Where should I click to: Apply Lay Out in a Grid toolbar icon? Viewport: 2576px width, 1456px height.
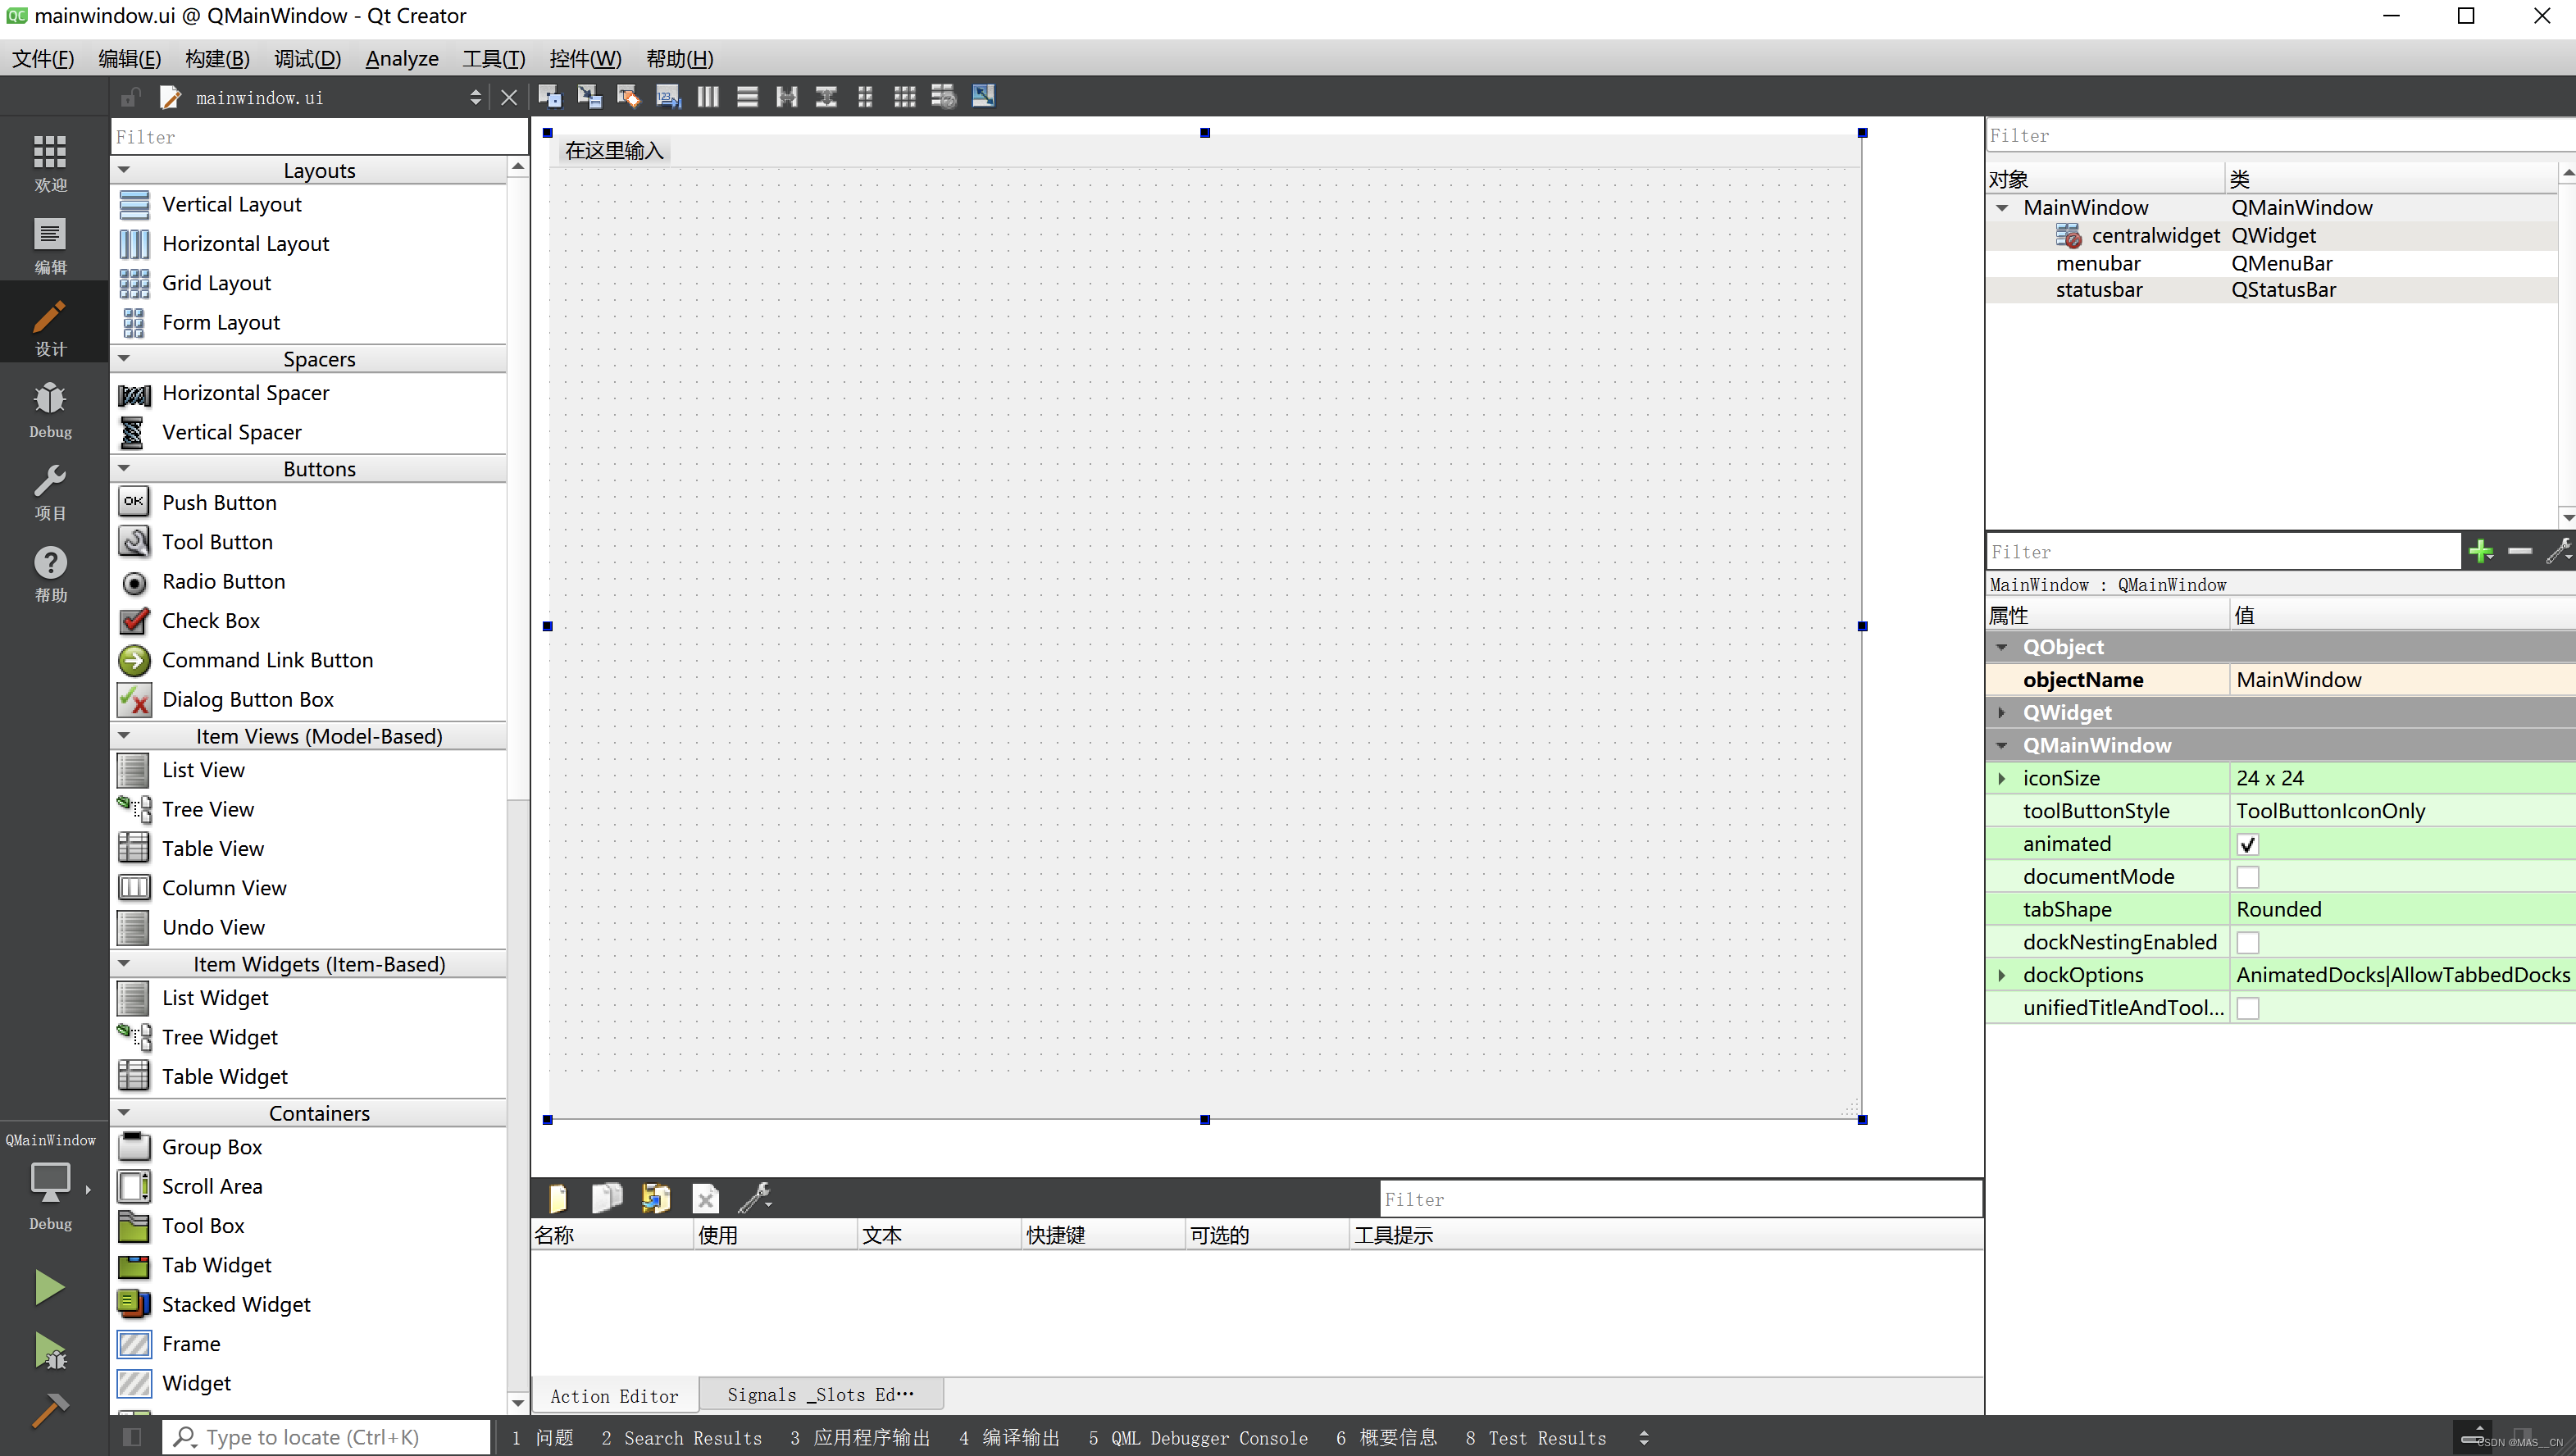(904, 97)
